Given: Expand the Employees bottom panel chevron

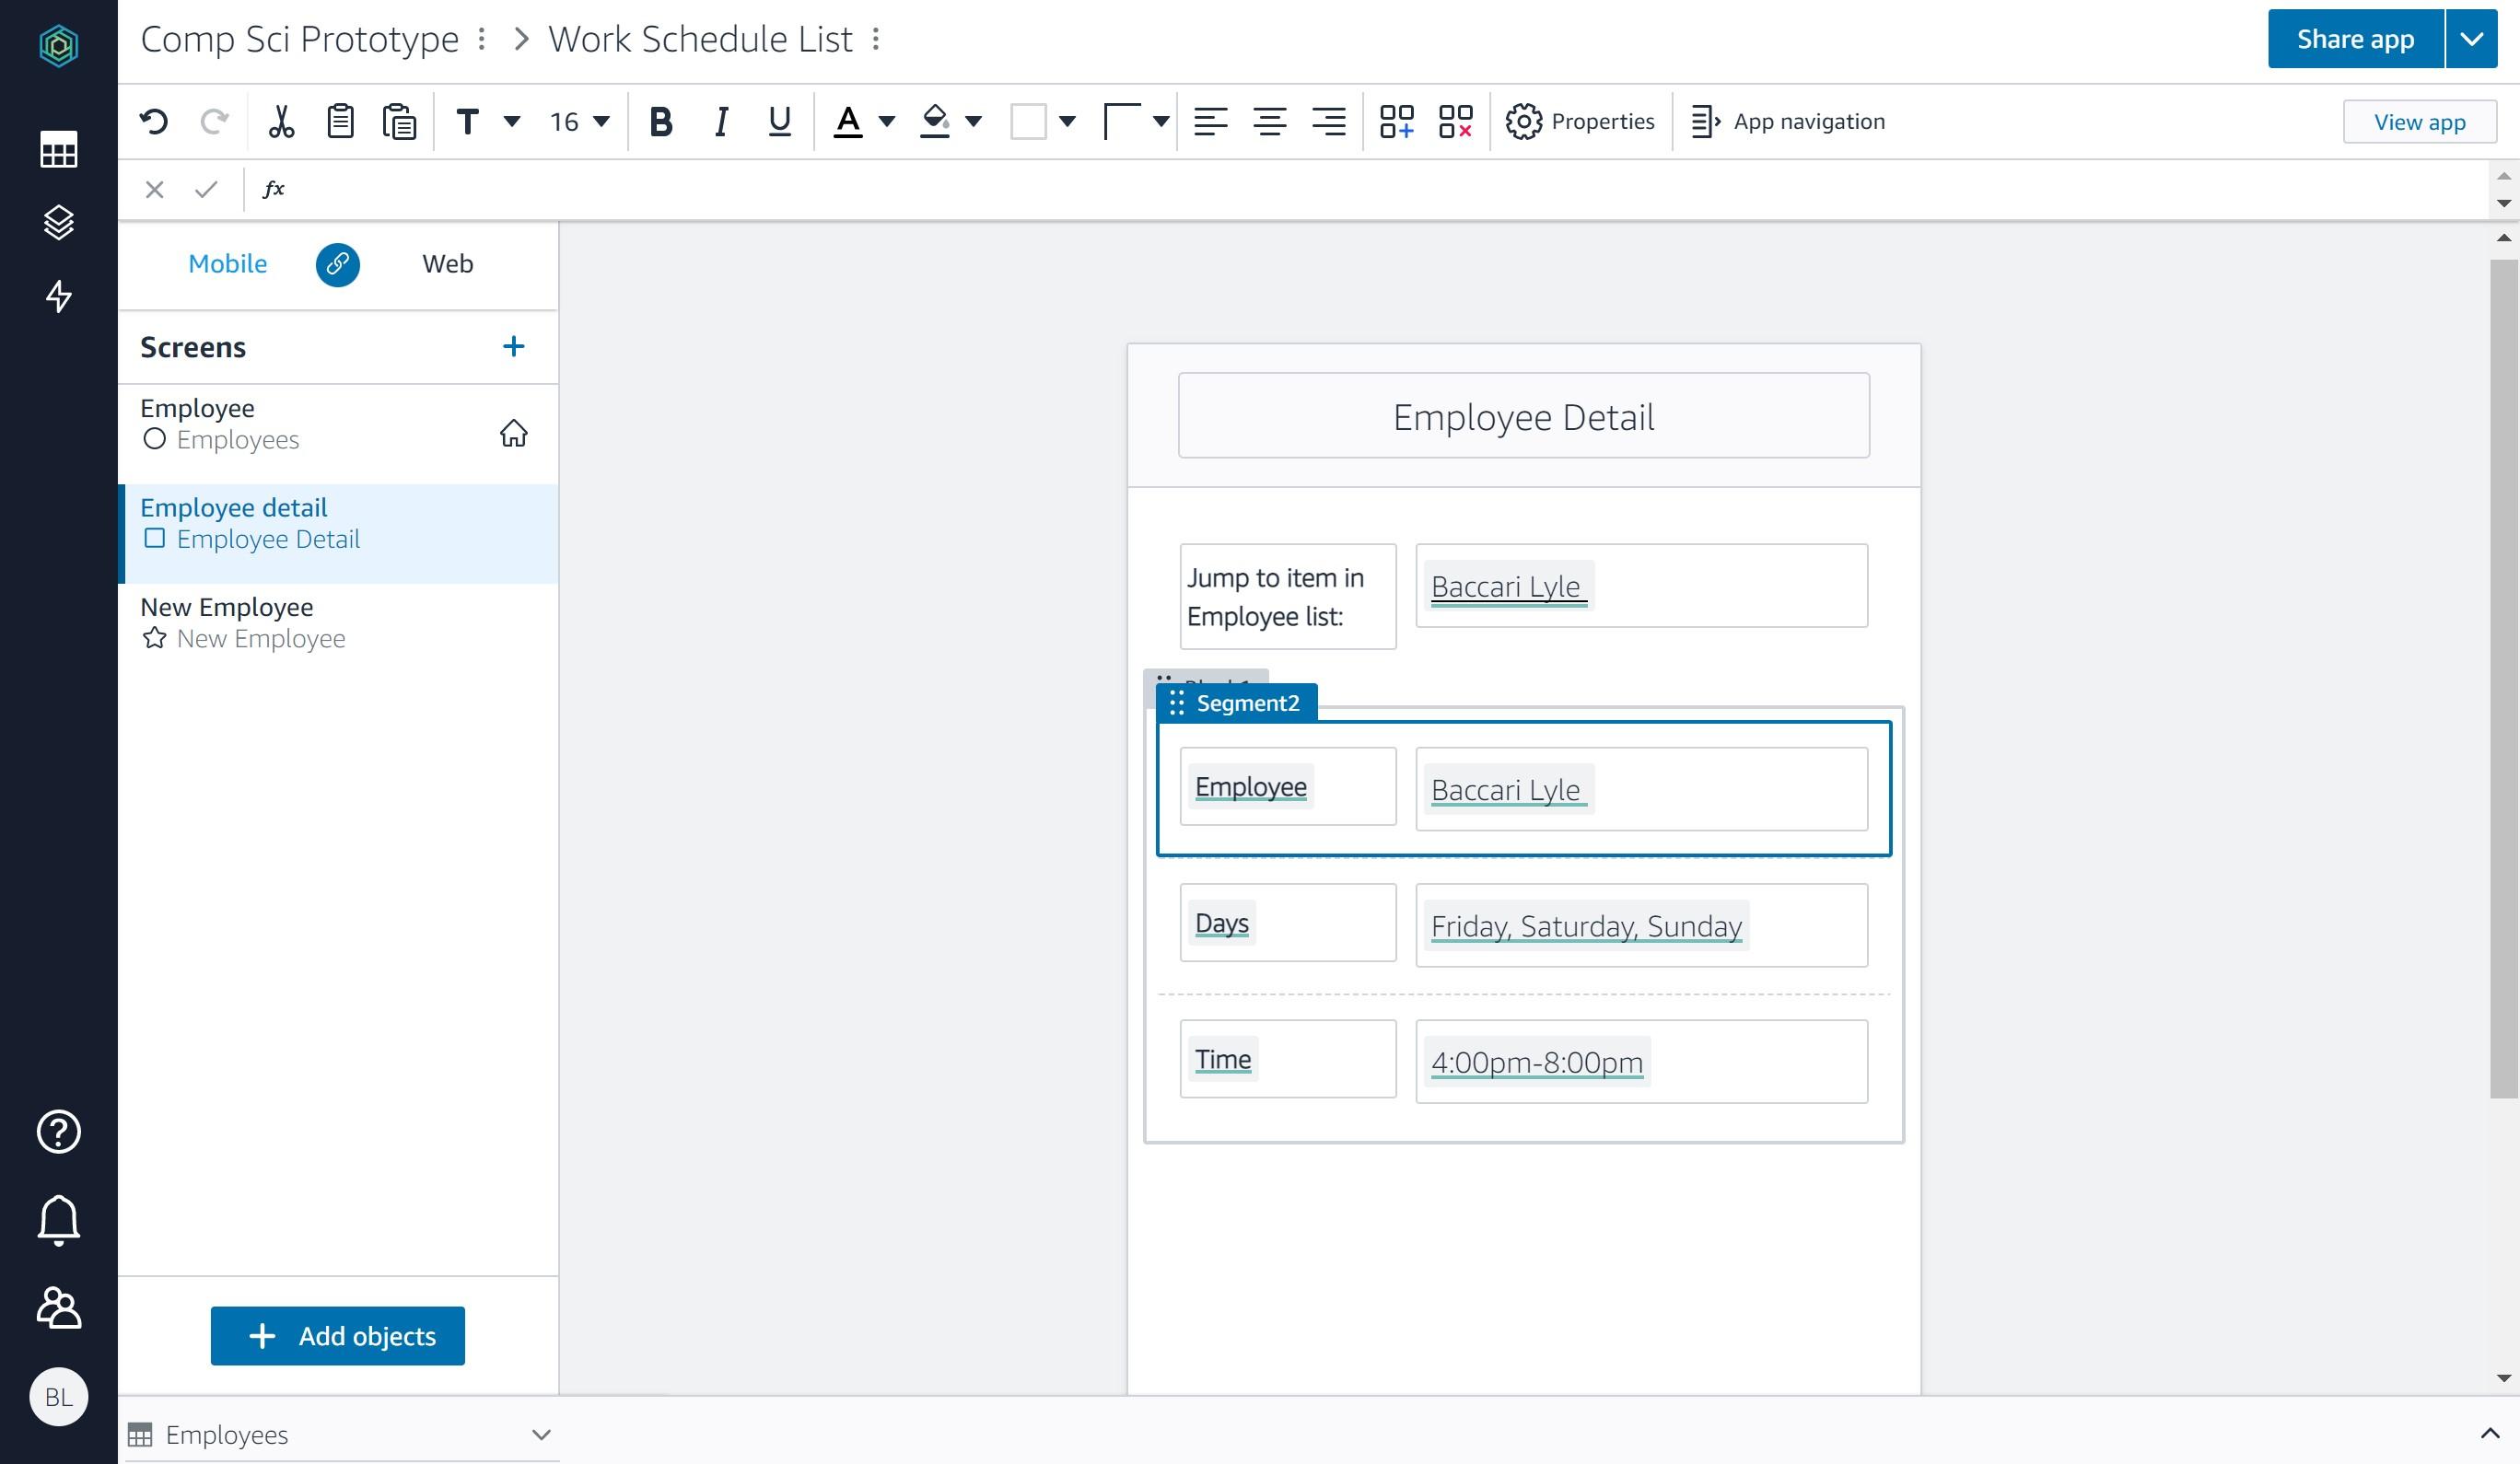Looking at the screenshot, I should click(x=541, y=1435).
